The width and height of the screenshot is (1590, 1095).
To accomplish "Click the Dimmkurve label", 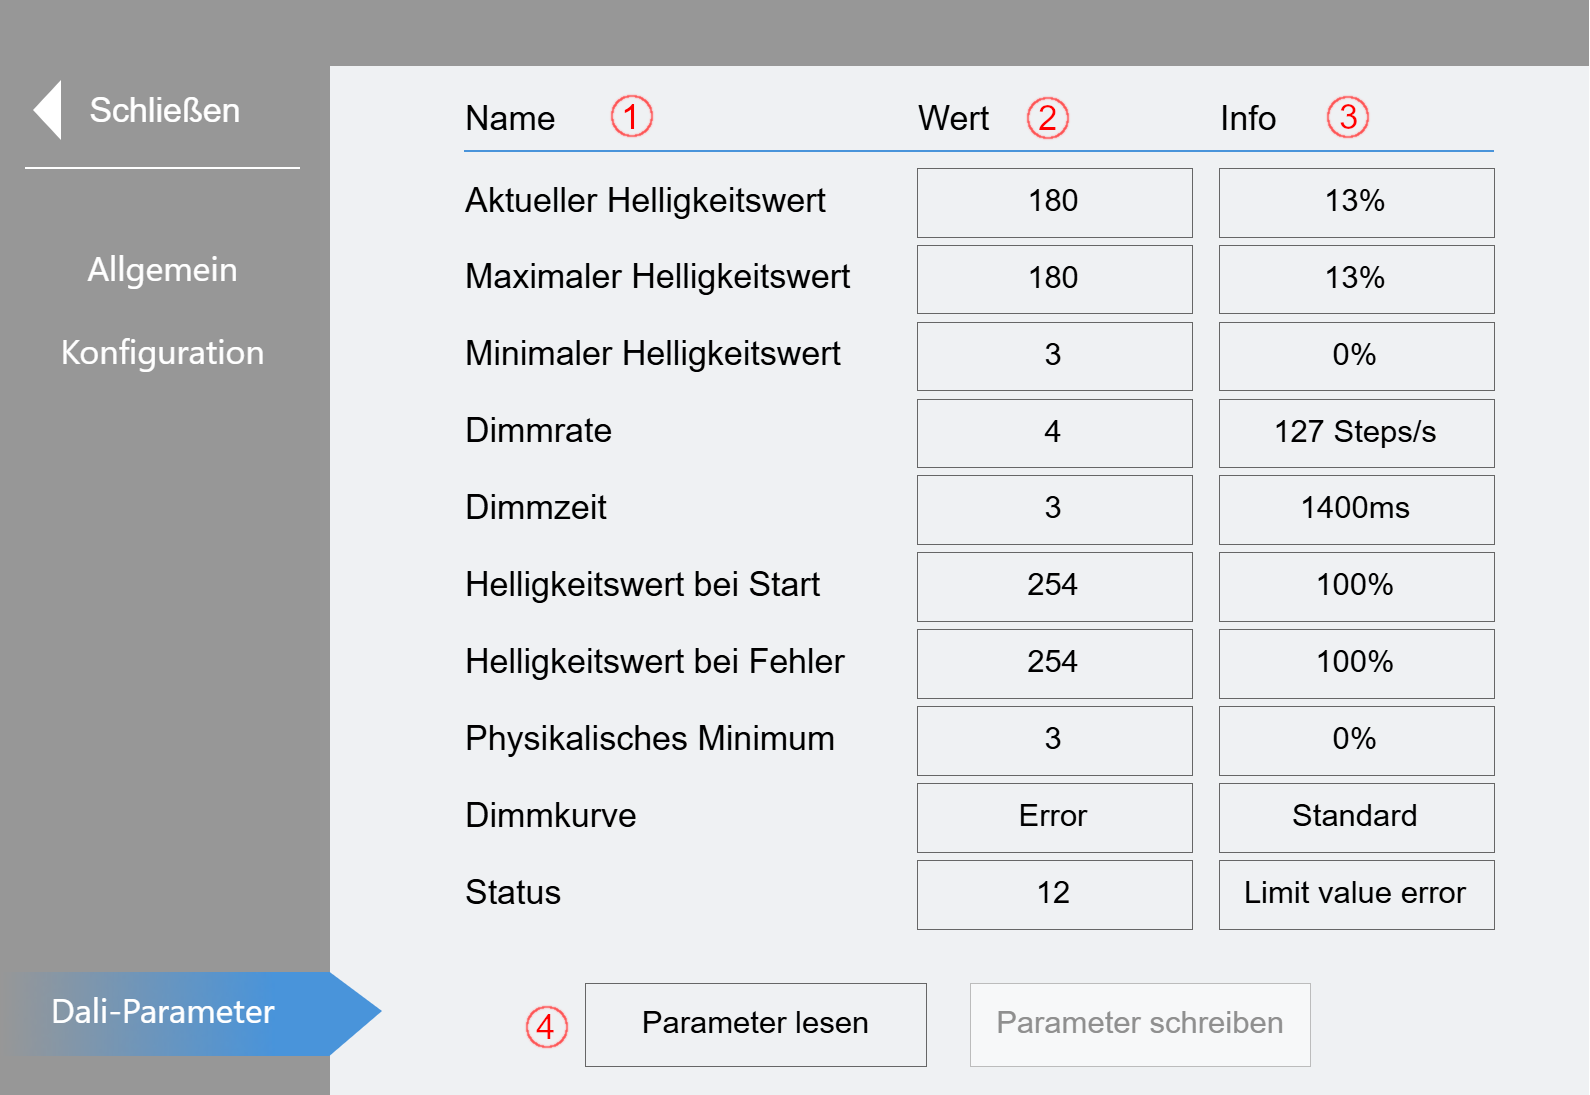I will 551,816.
